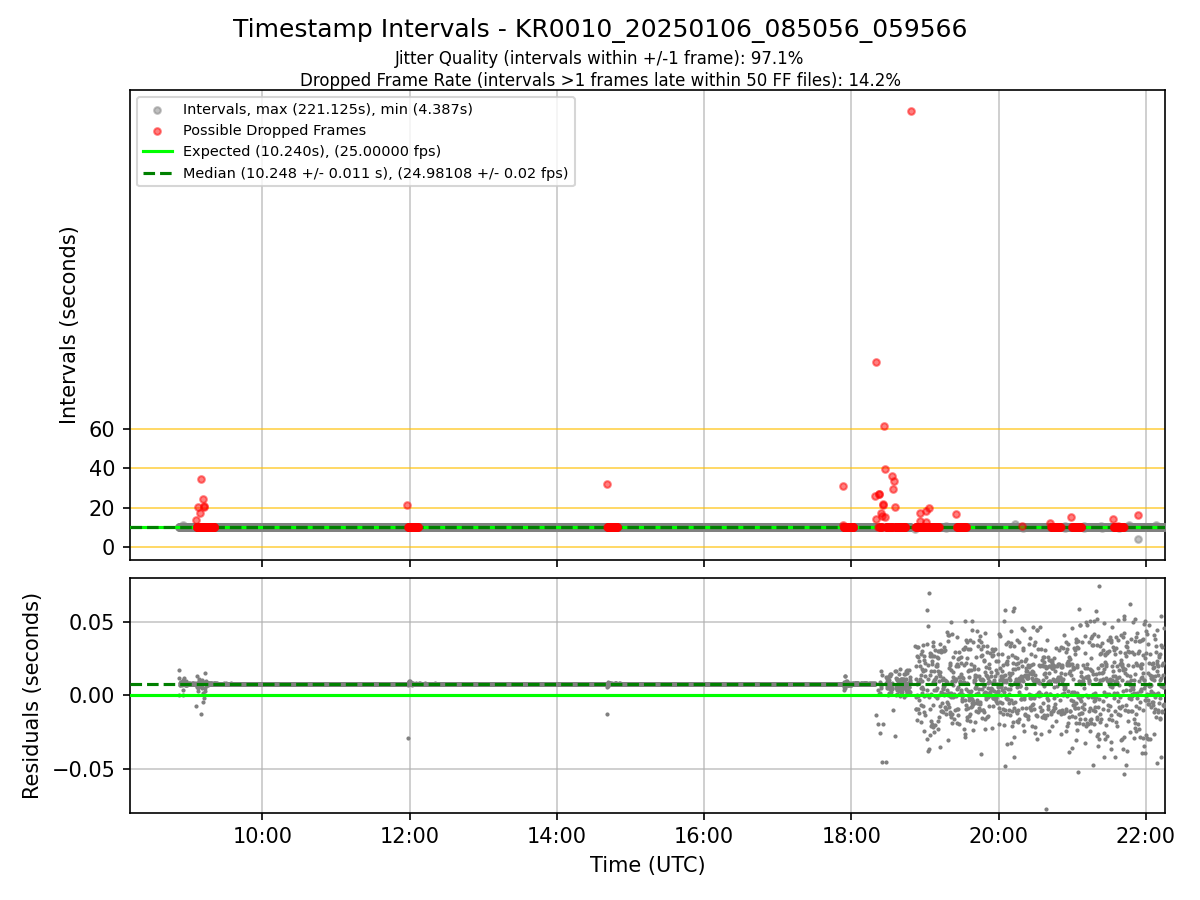
Task: Click the 'Intervals (seconds)' y-axis label
Action: click(x=68, y=325)
